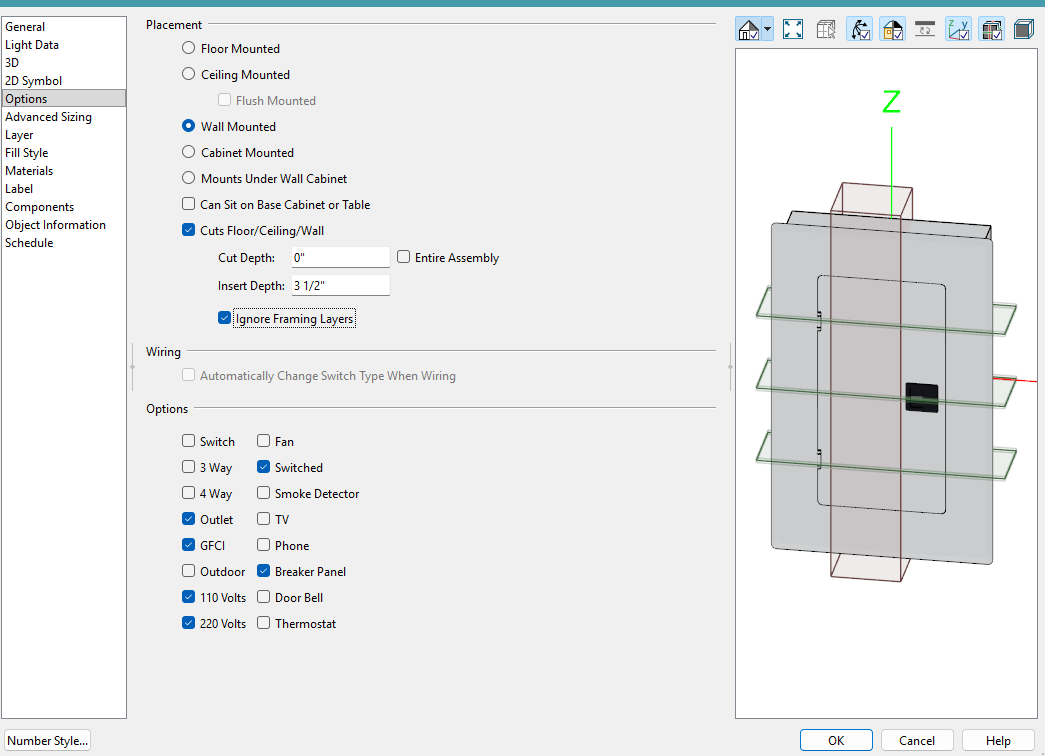
Task: Toggle the Z-Y axes display icon
Action: coord(958,29)
